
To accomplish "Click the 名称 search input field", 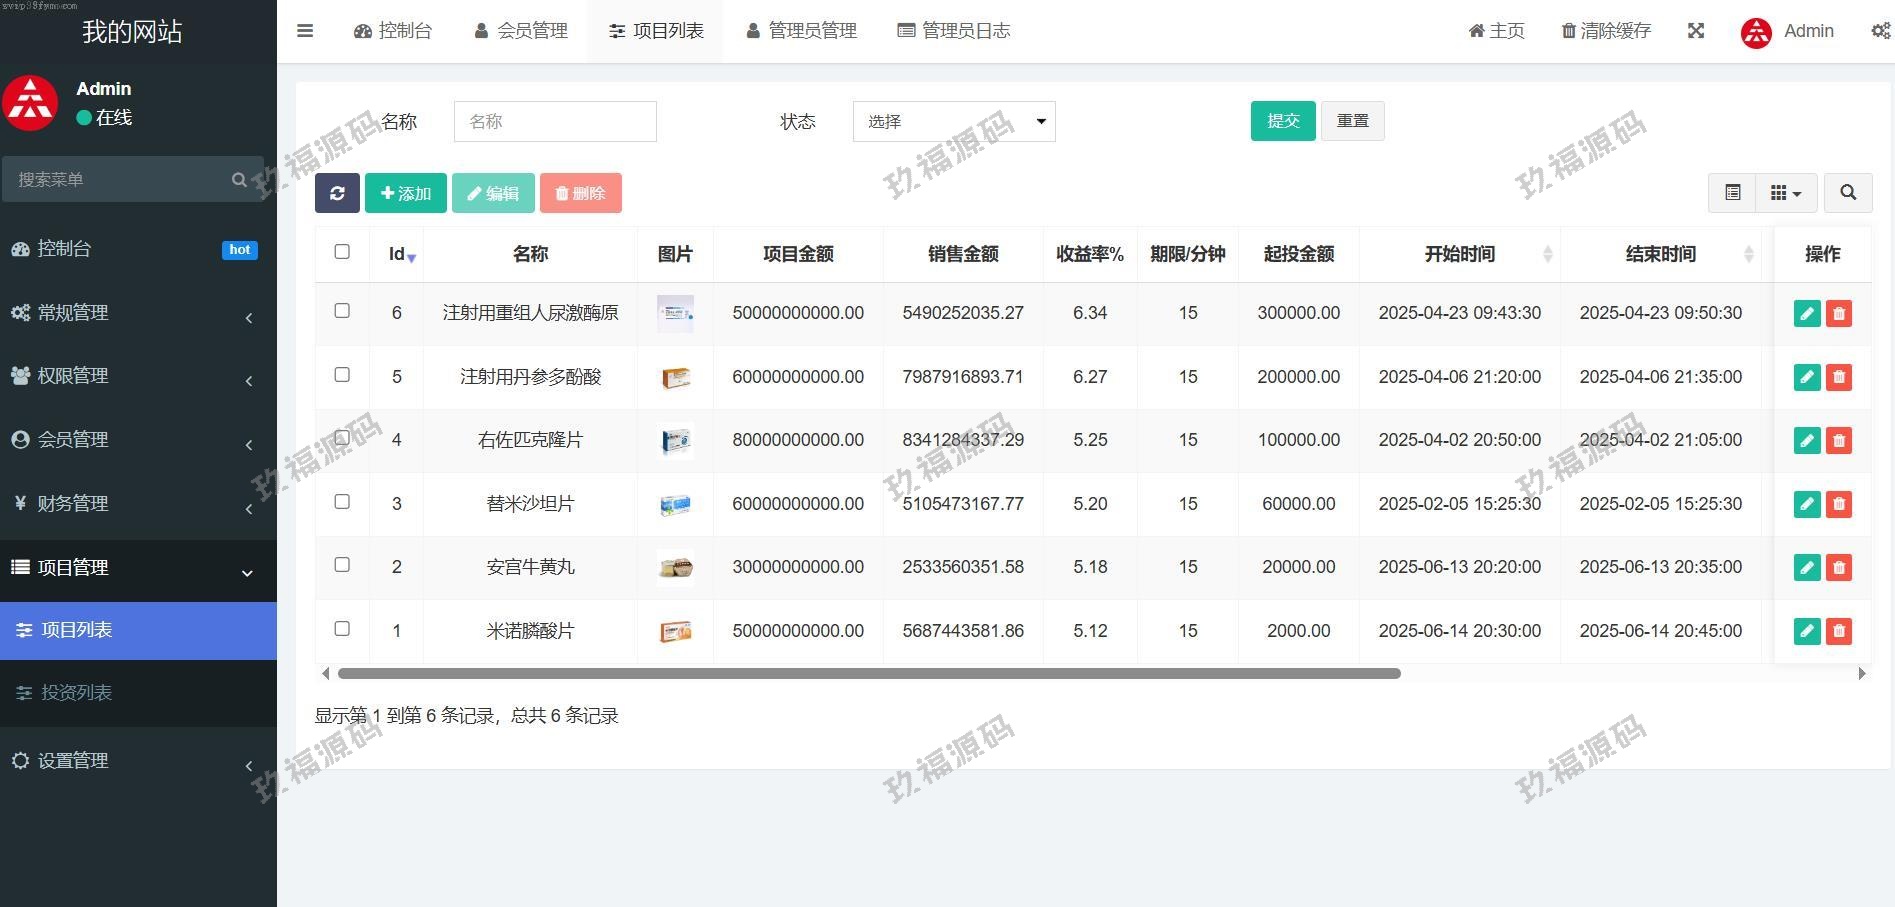I will click(555, 122).
